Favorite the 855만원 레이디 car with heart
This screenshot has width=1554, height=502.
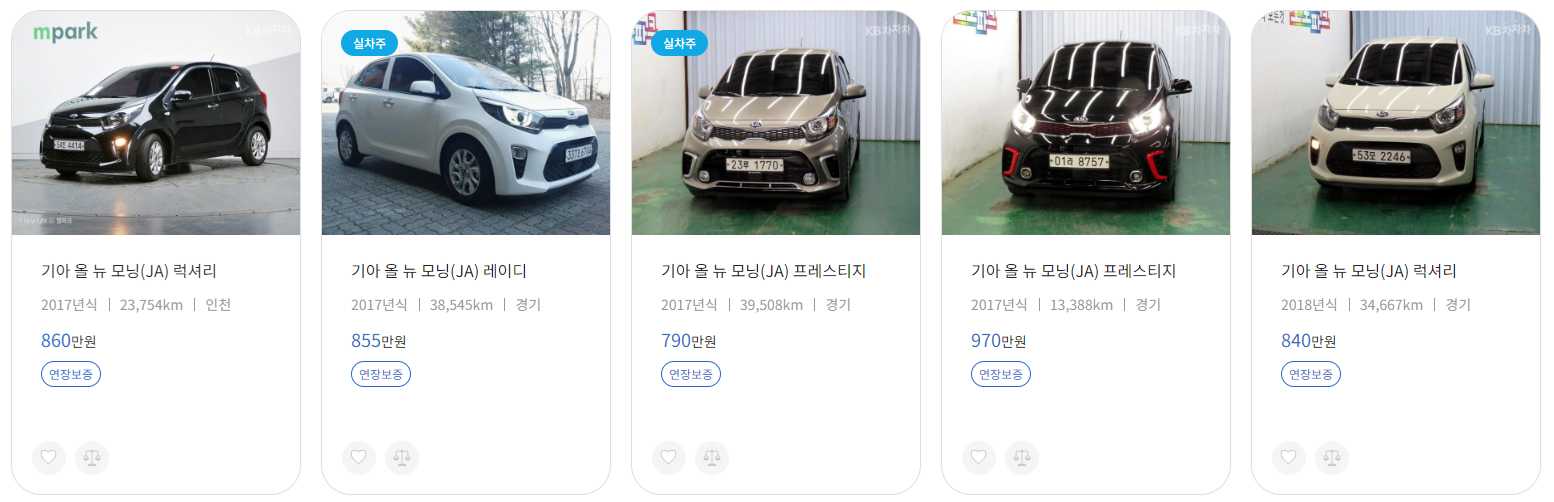(359, 458)
